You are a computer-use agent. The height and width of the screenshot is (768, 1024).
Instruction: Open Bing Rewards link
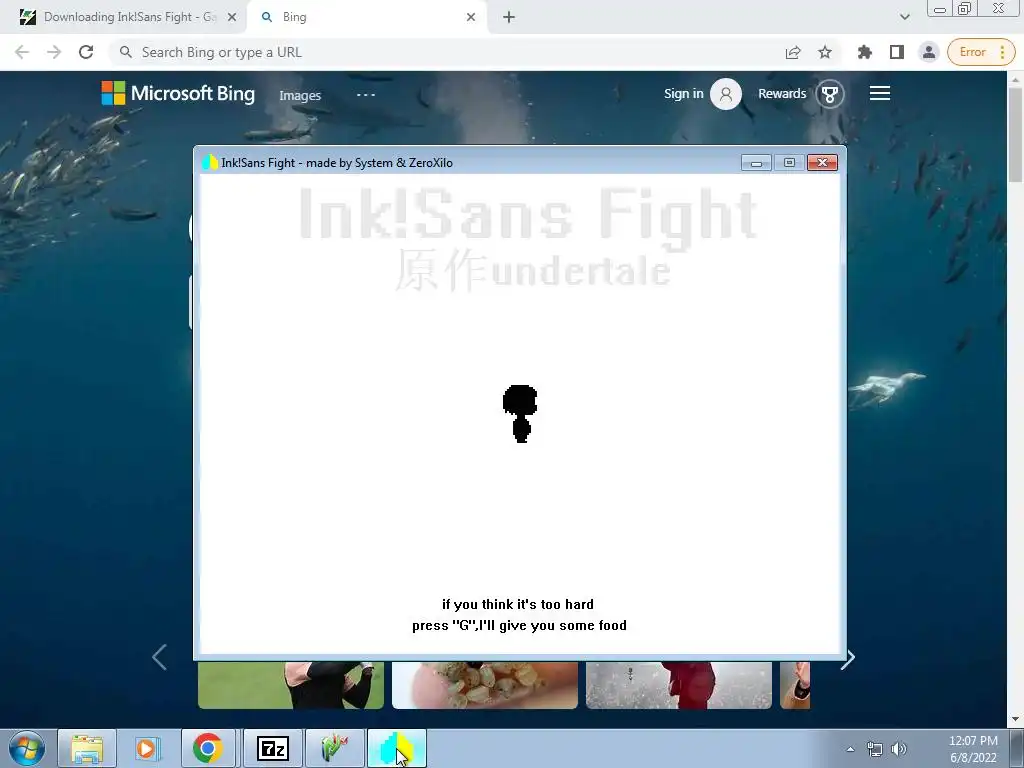[782, 93]
